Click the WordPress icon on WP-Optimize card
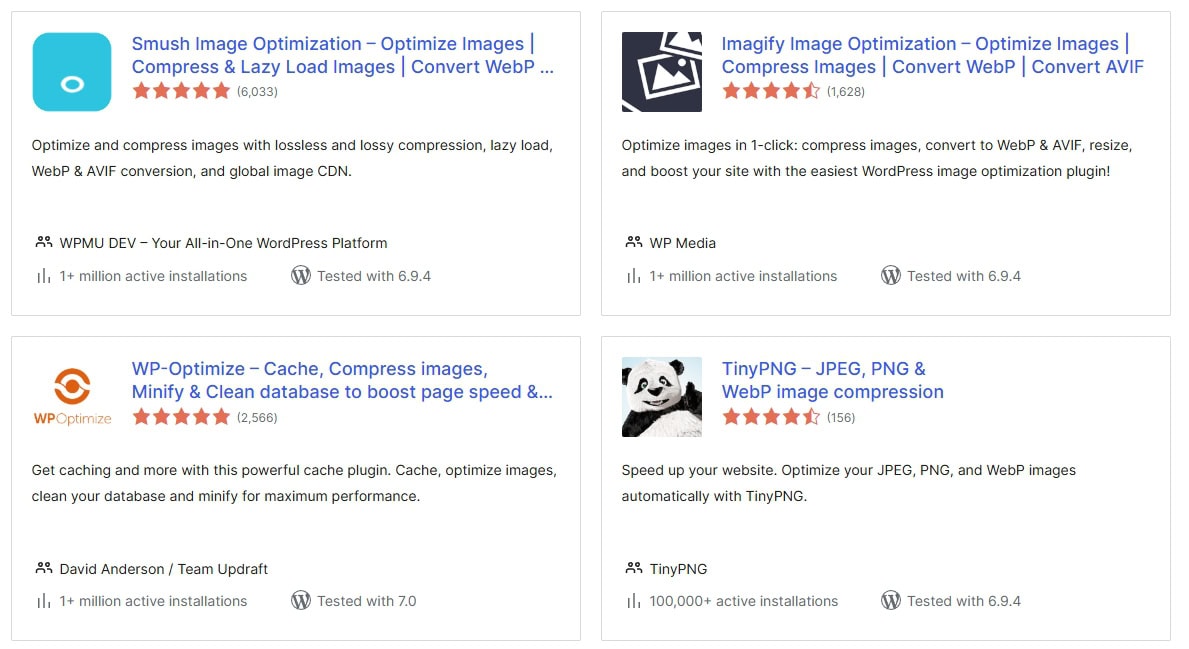The width and height of the screenshot is (1189, 649). 301,601
